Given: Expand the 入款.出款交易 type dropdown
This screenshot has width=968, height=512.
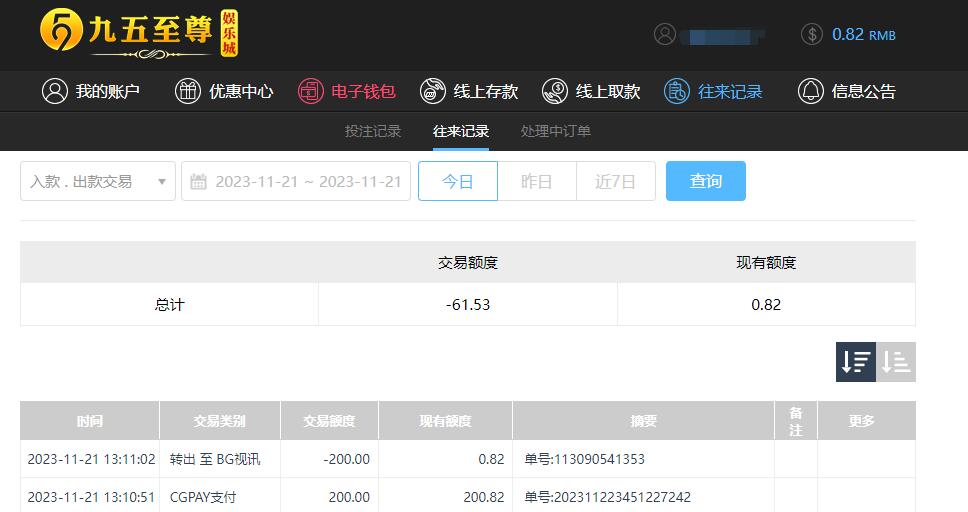Looking at the screenshot, I should point(98,181).
